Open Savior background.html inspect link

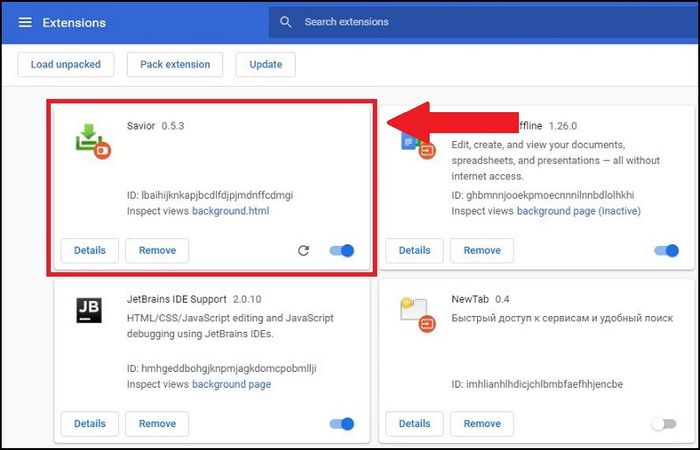[230, 211]
